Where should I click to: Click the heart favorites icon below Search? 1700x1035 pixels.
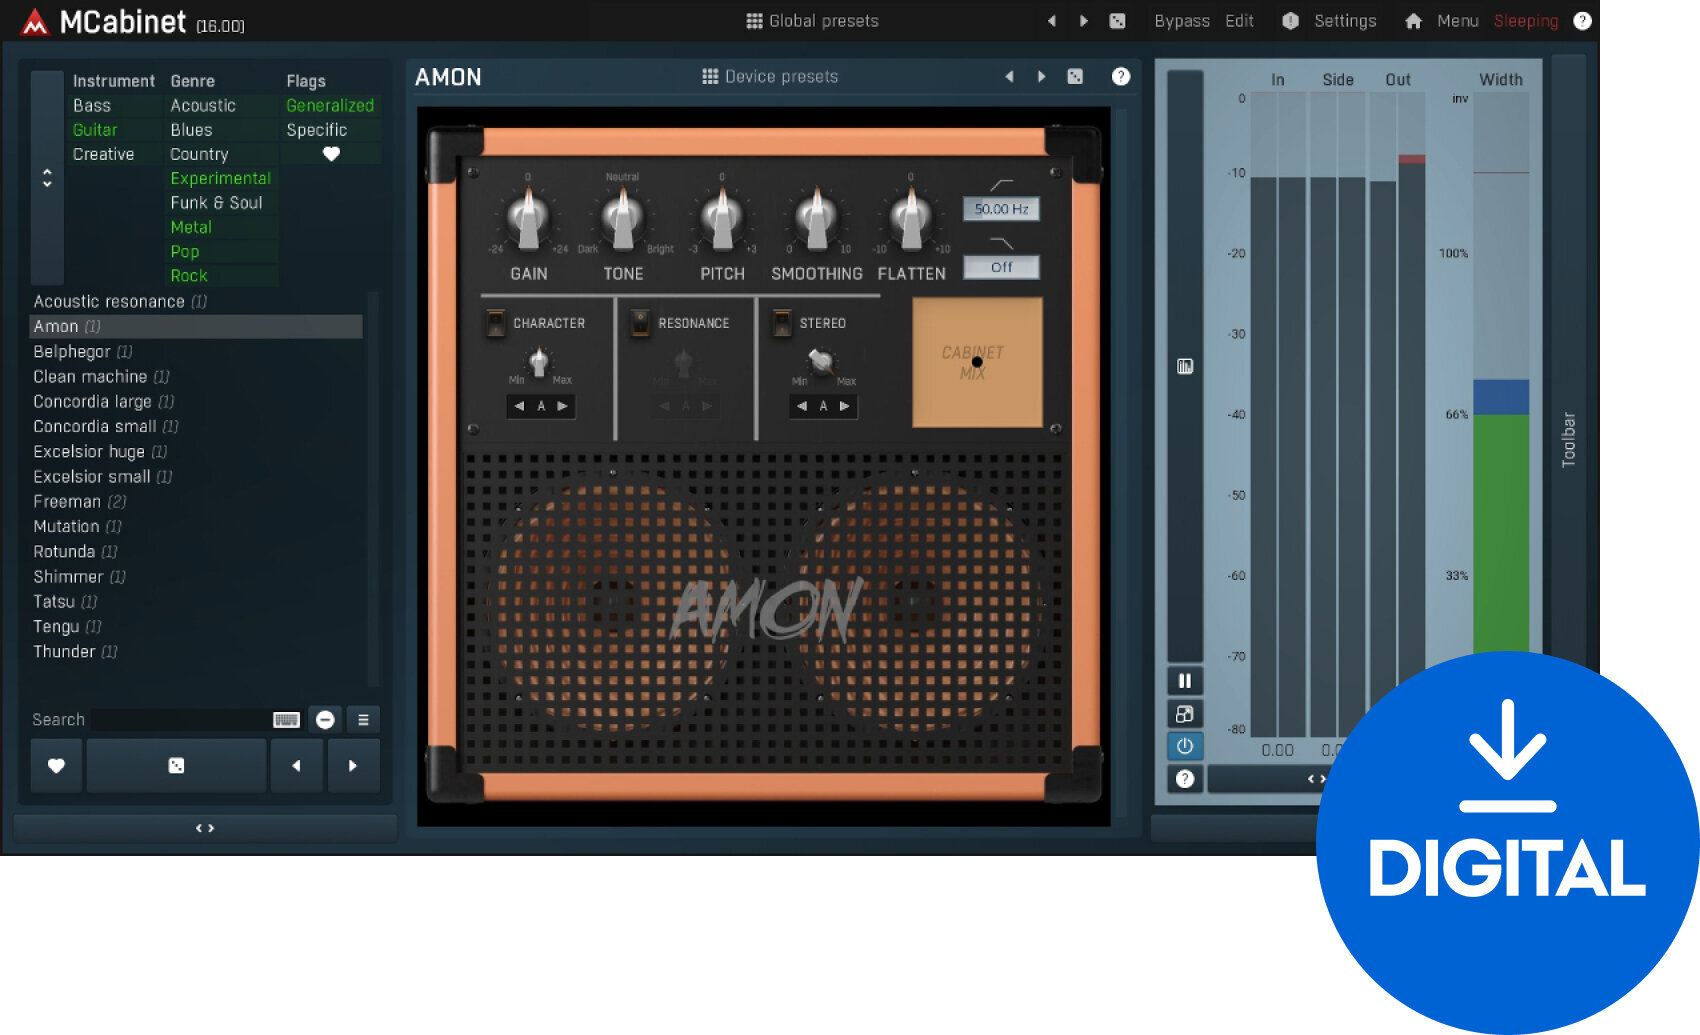pos(55,765)
